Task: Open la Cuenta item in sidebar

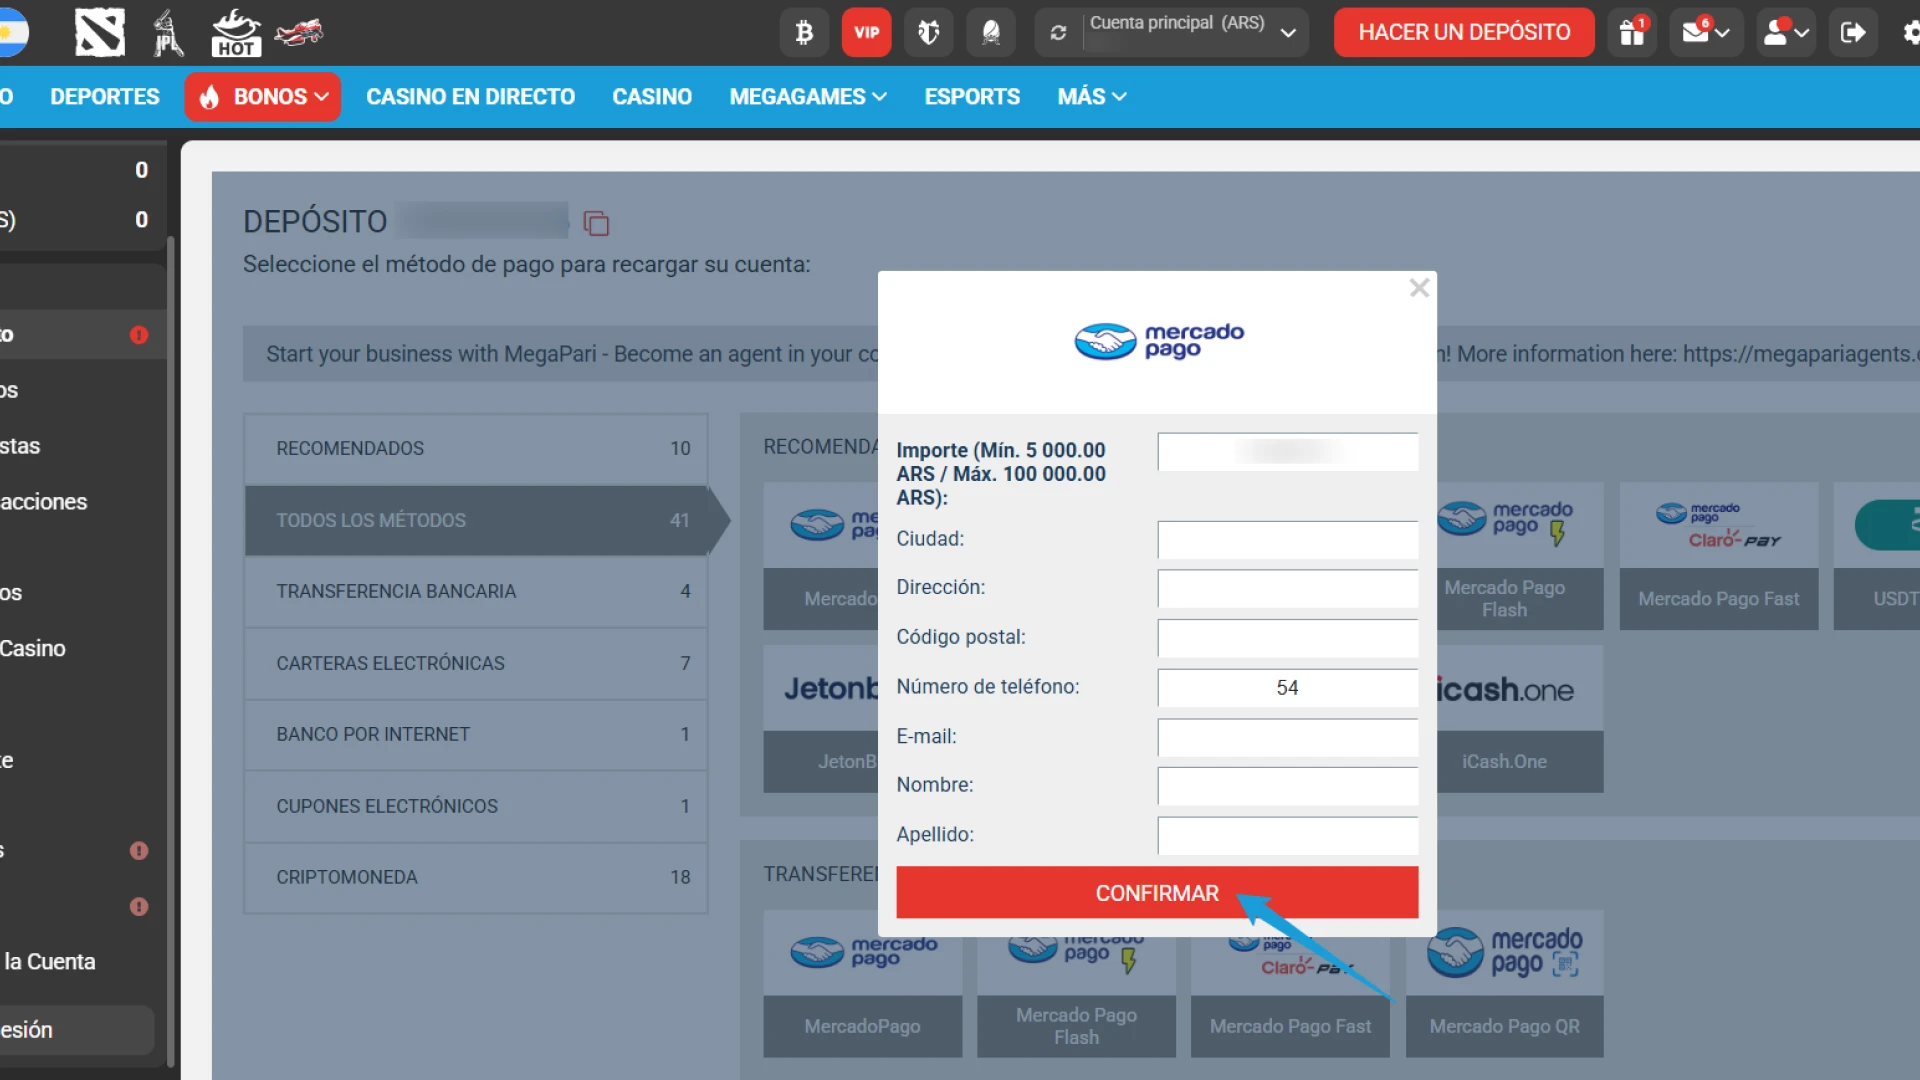Action: (x=48, y=962)
